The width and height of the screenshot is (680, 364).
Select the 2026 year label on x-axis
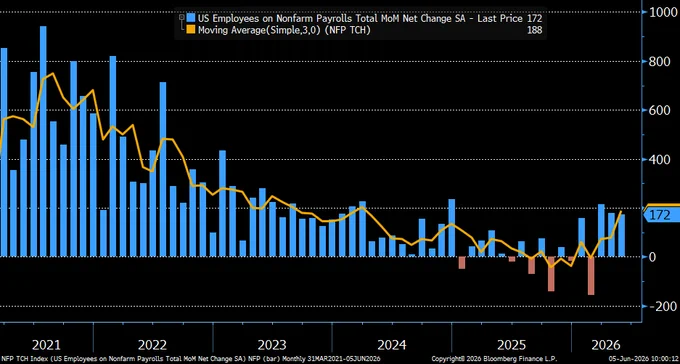click(x=606, y=345)
